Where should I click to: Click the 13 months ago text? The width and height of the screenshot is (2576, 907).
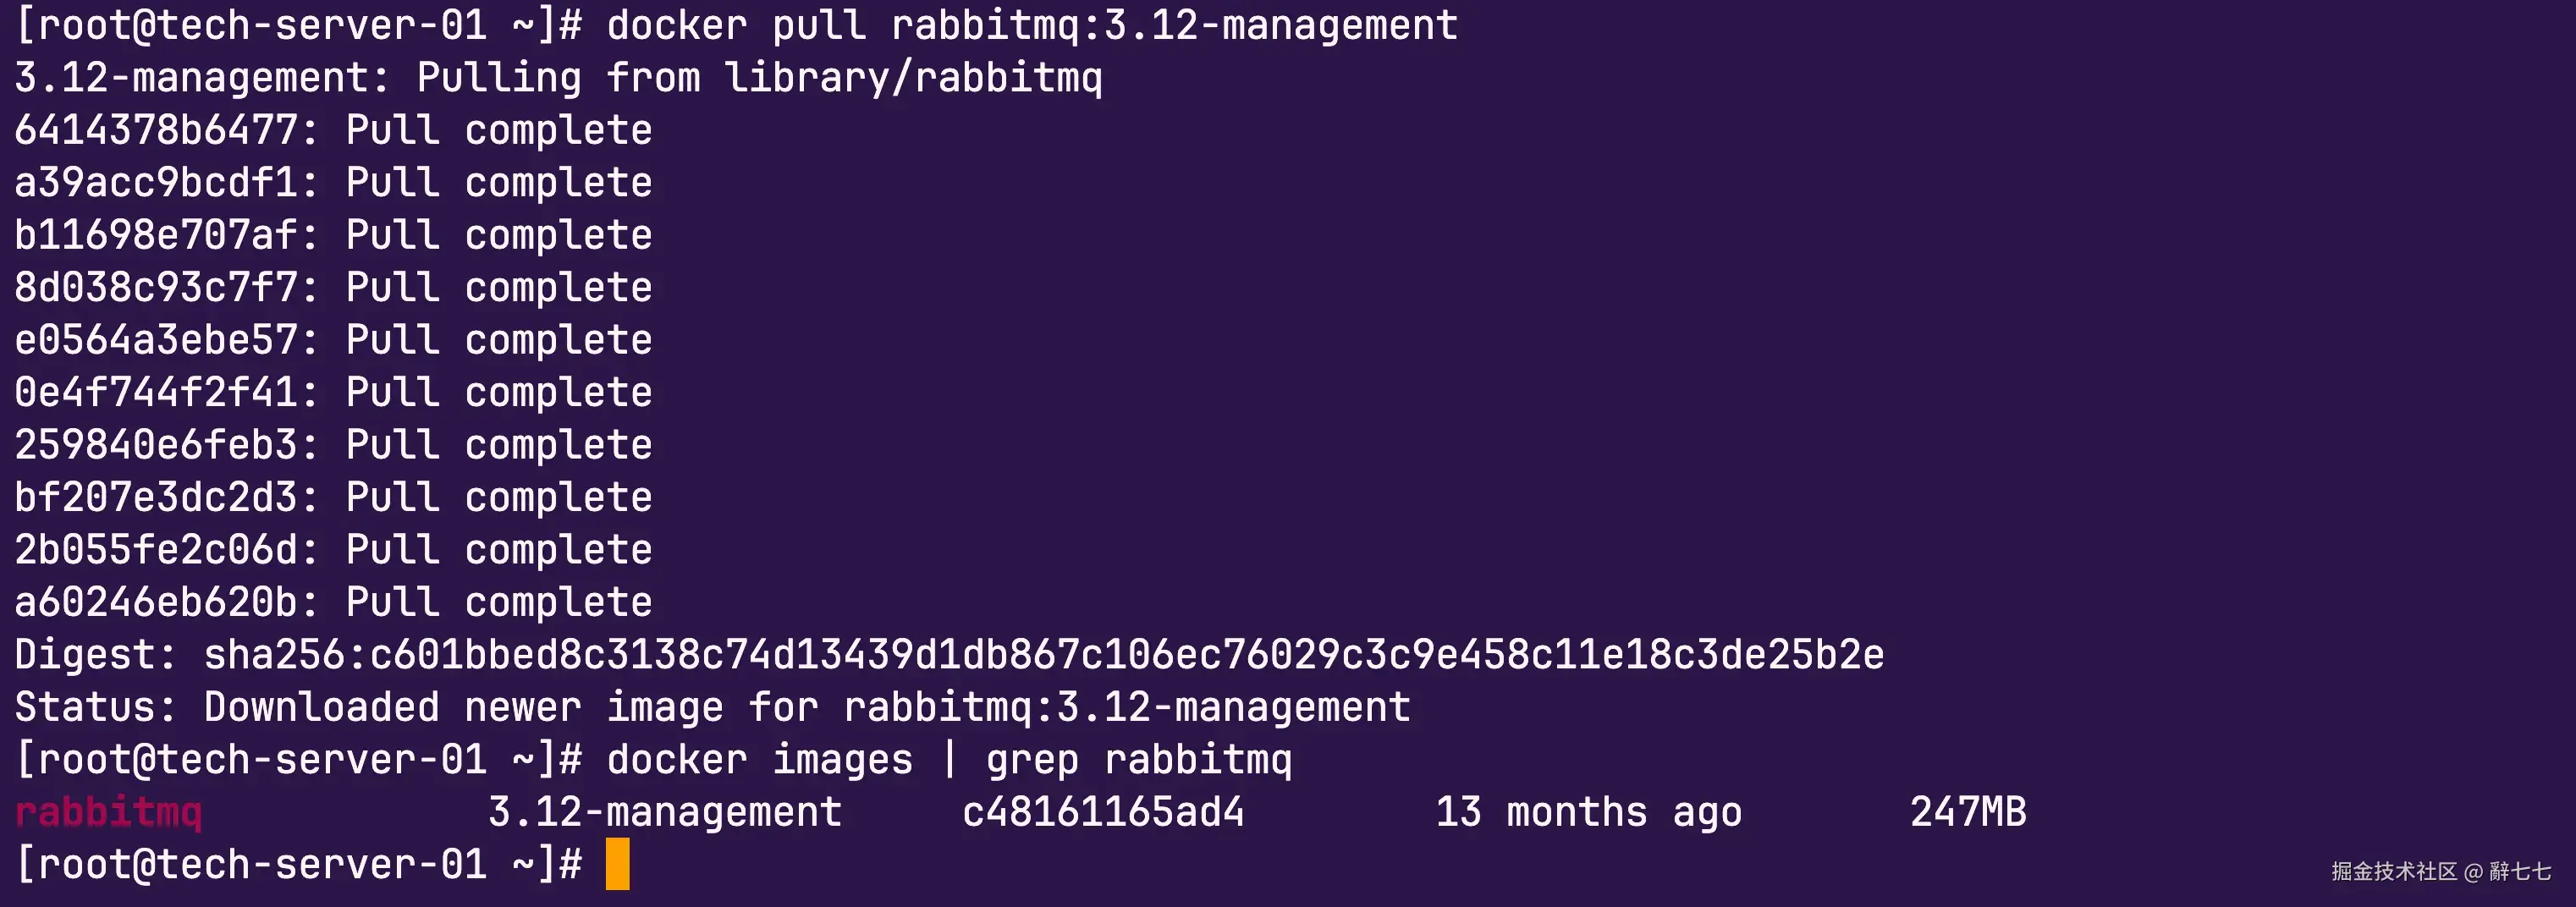click(1588, 812)
